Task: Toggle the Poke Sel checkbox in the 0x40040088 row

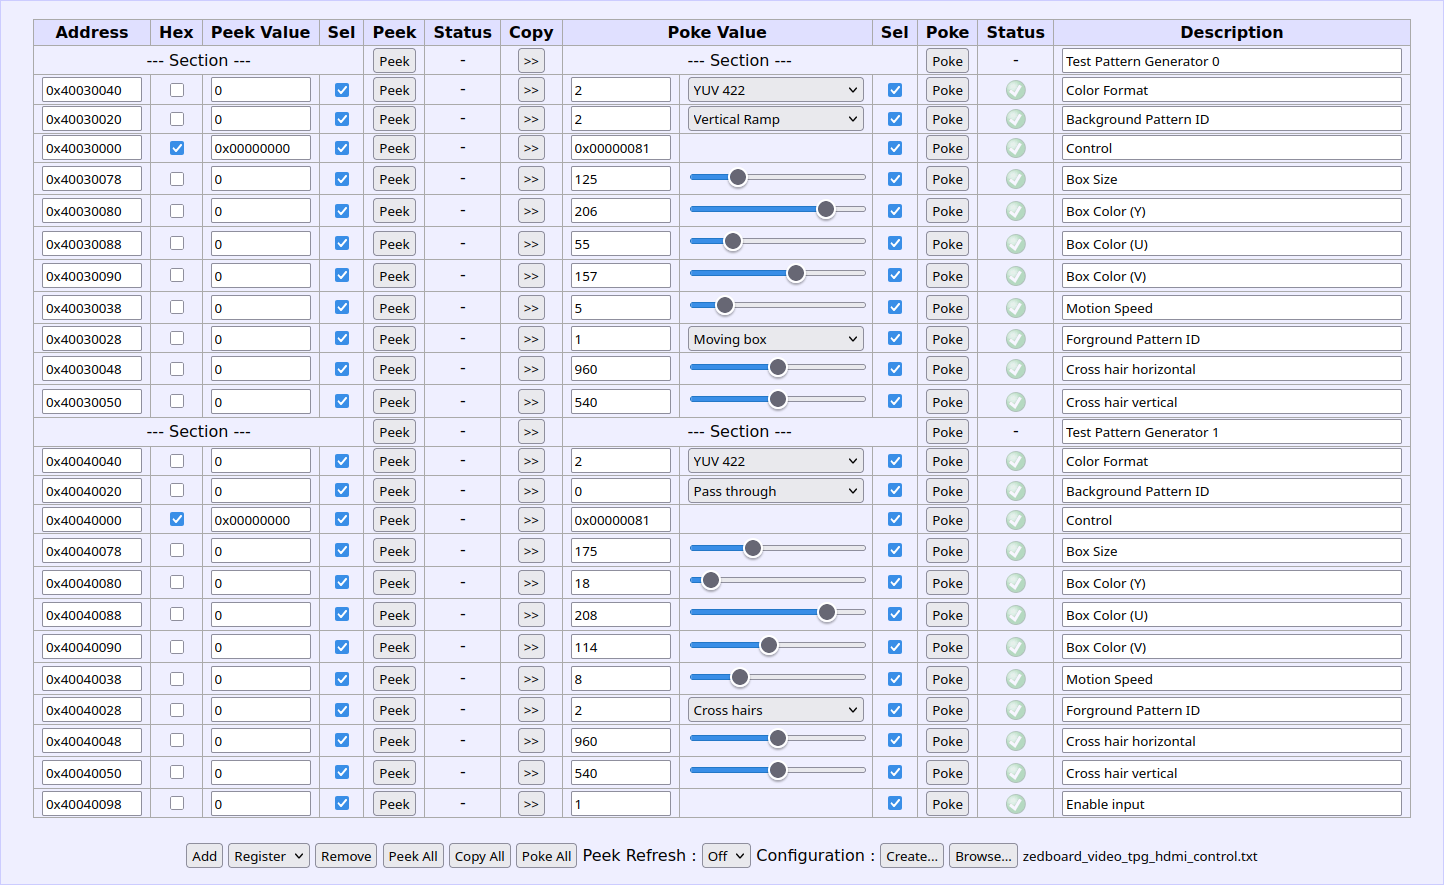Action: 895,615
